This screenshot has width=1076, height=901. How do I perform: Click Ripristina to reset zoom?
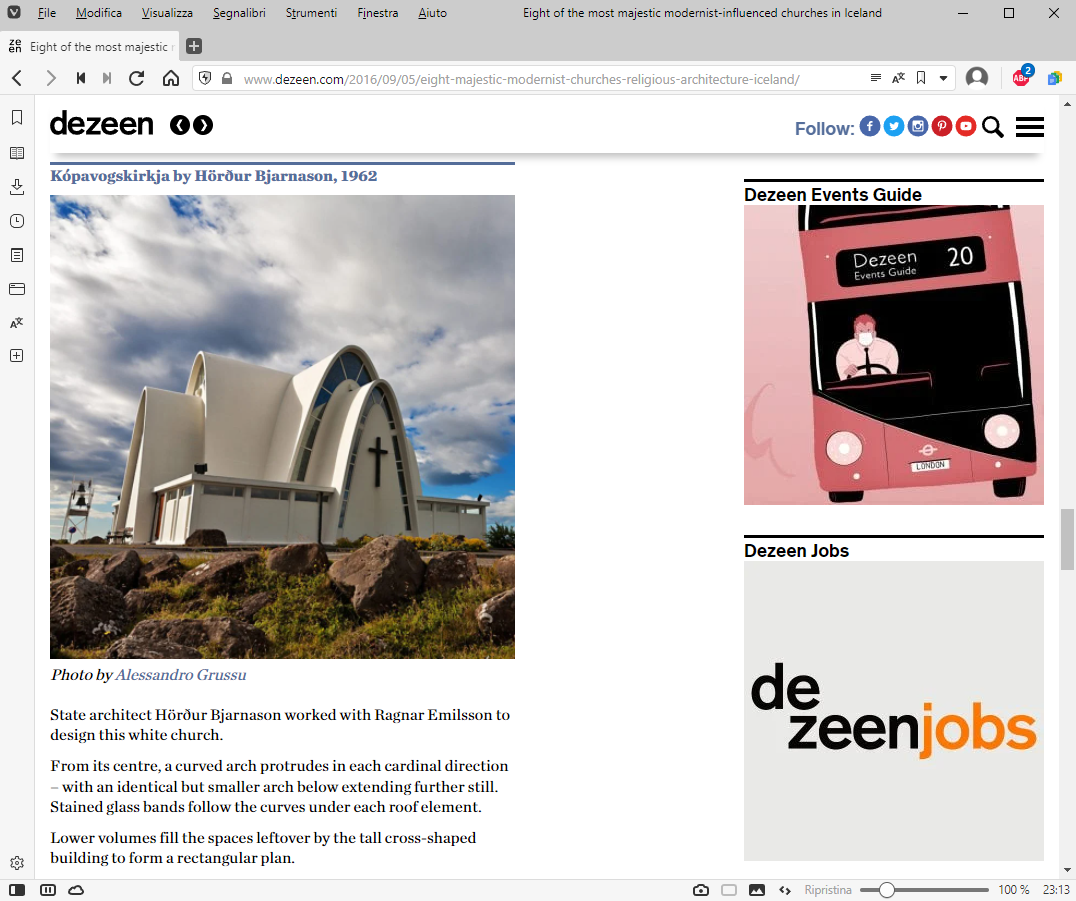pyautogui.click(x=828, y=890)
